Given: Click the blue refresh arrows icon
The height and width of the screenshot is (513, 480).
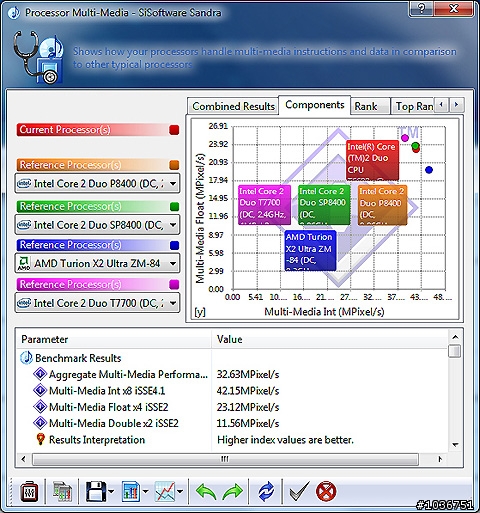Looking at the screenshot, I should (x=266, y=492).
